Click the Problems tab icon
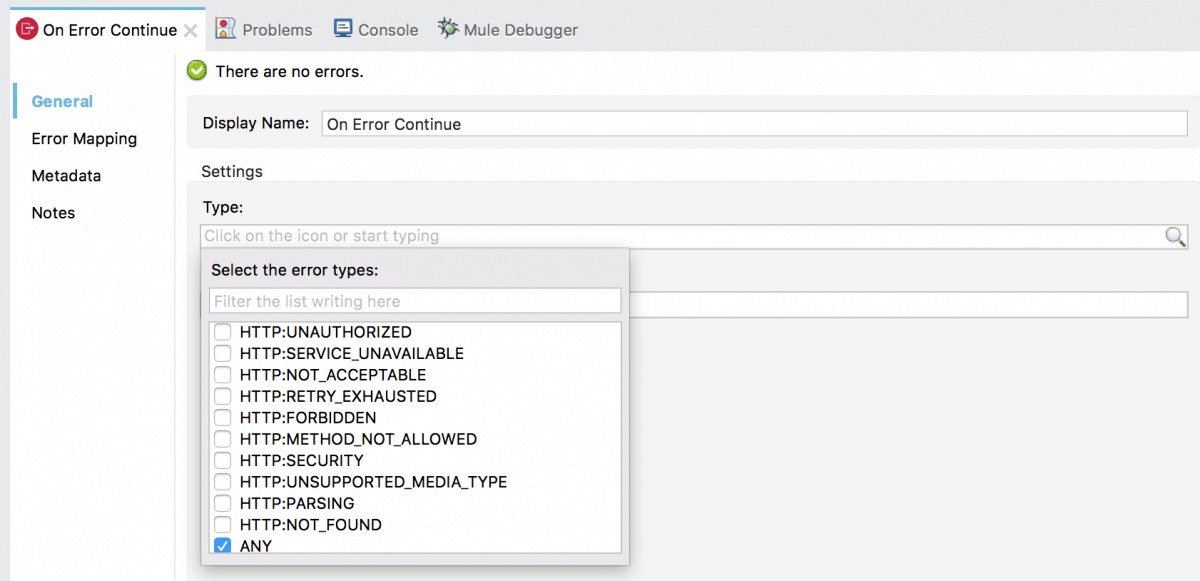The height and width of the screenshot is (581, 1200). pos(224,29)
